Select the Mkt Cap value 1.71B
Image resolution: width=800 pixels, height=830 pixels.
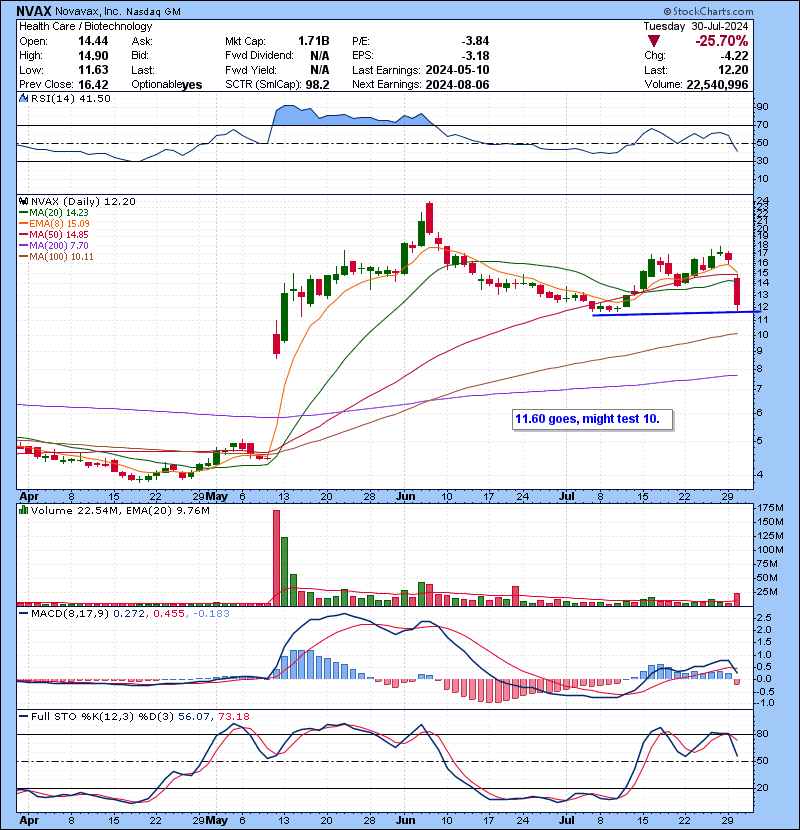coord(313,41)
